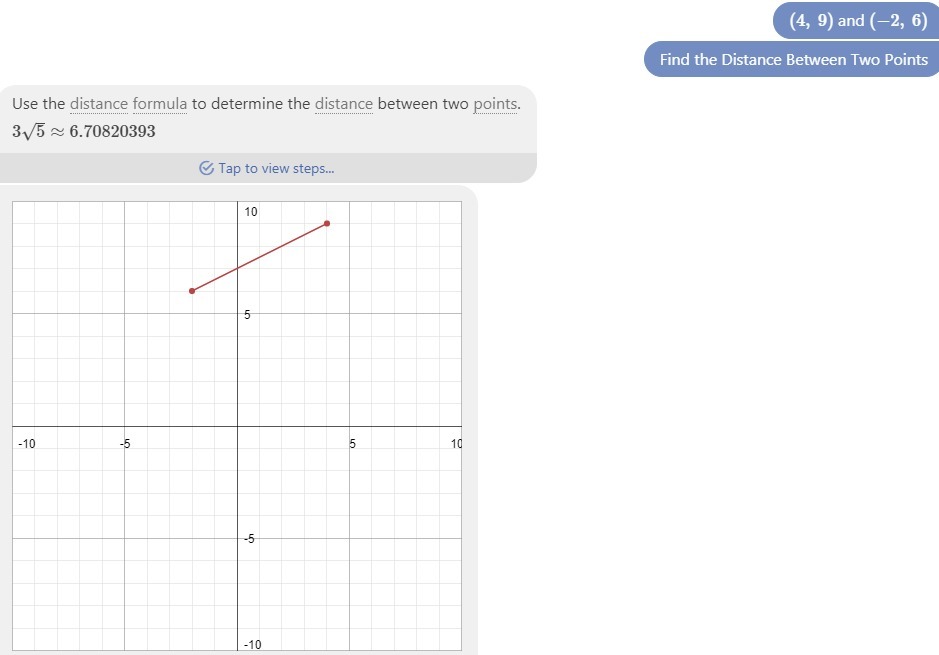Image resolution: width=939 pixels, height=655 pixels.
Task: Click the result 3√5 ≈ 6.70820393
Action: (x=84, y=131)
